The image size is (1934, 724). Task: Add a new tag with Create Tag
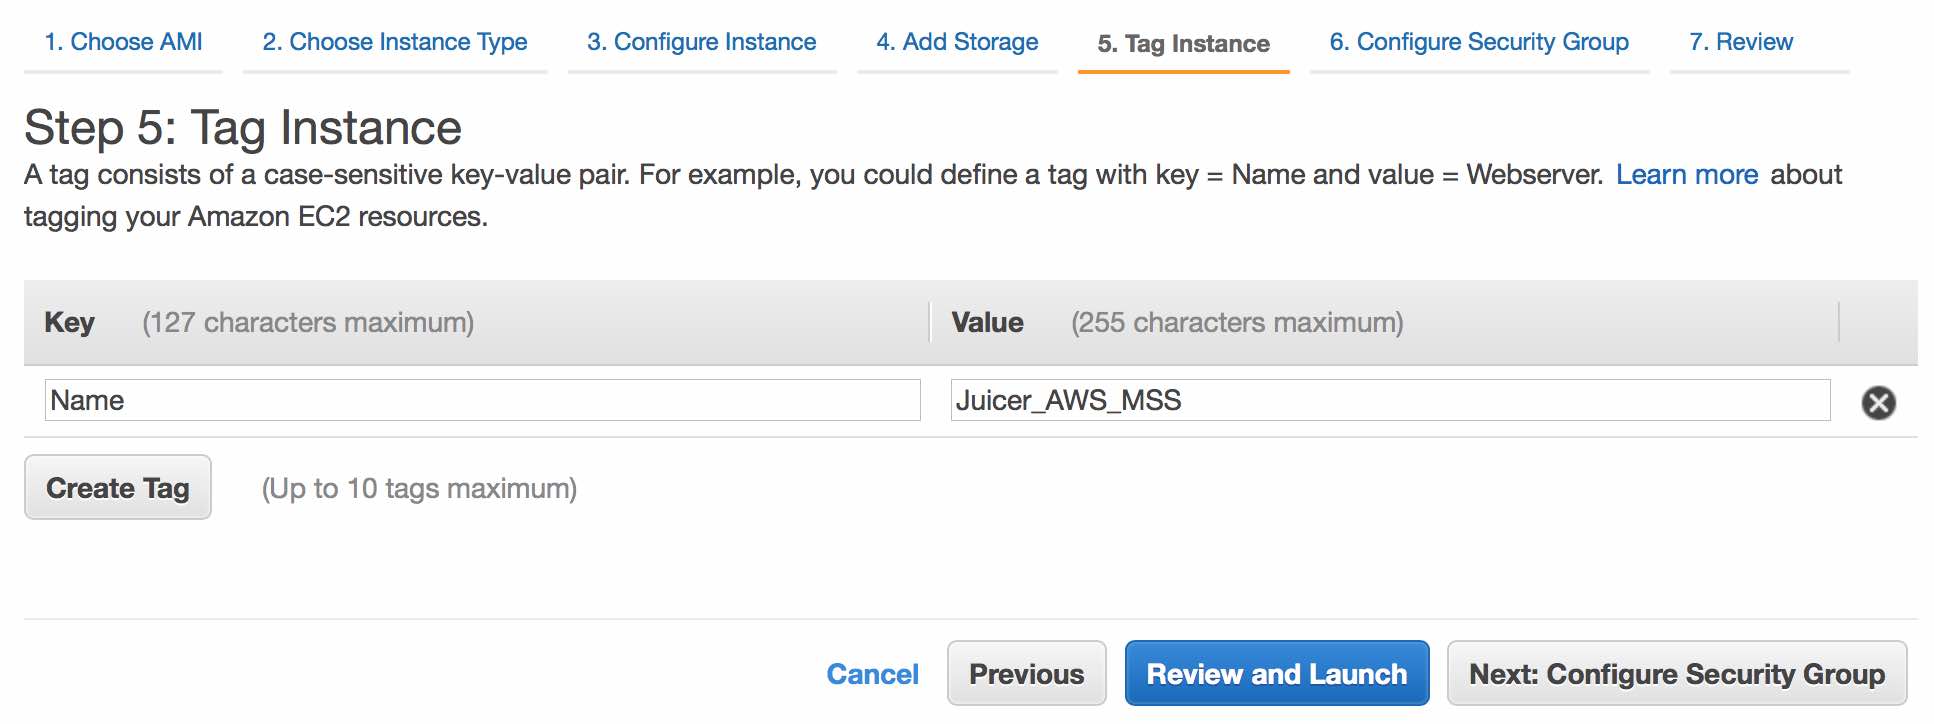click(118, 488)
